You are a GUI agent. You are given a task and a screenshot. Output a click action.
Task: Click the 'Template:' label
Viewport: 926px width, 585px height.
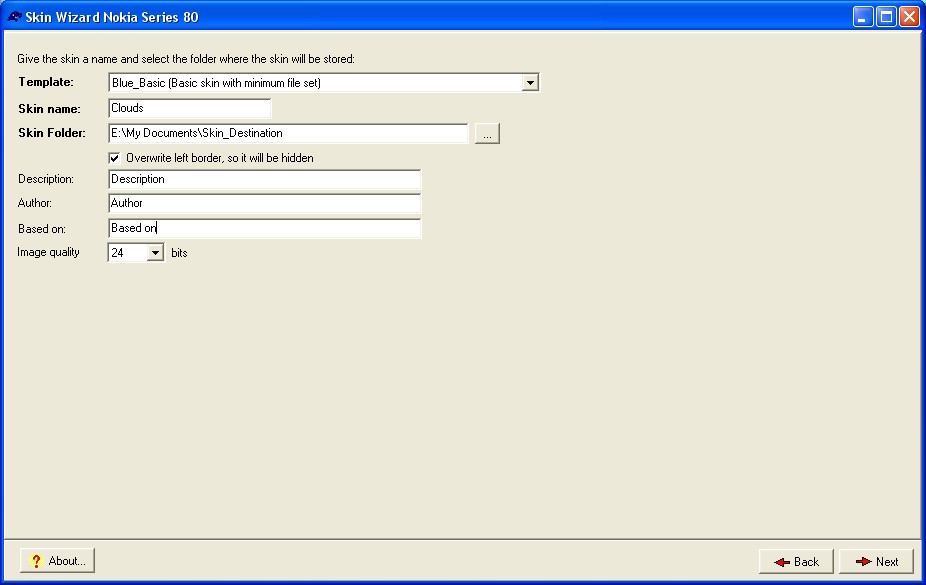[46, 82]
